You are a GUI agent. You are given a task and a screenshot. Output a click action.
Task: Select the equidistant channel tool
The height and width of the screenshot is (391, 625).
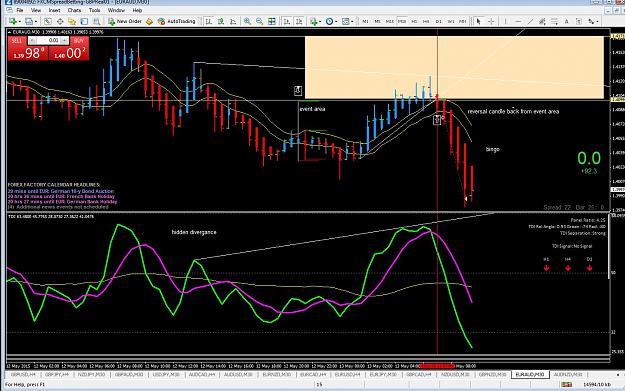coord(542,21)
